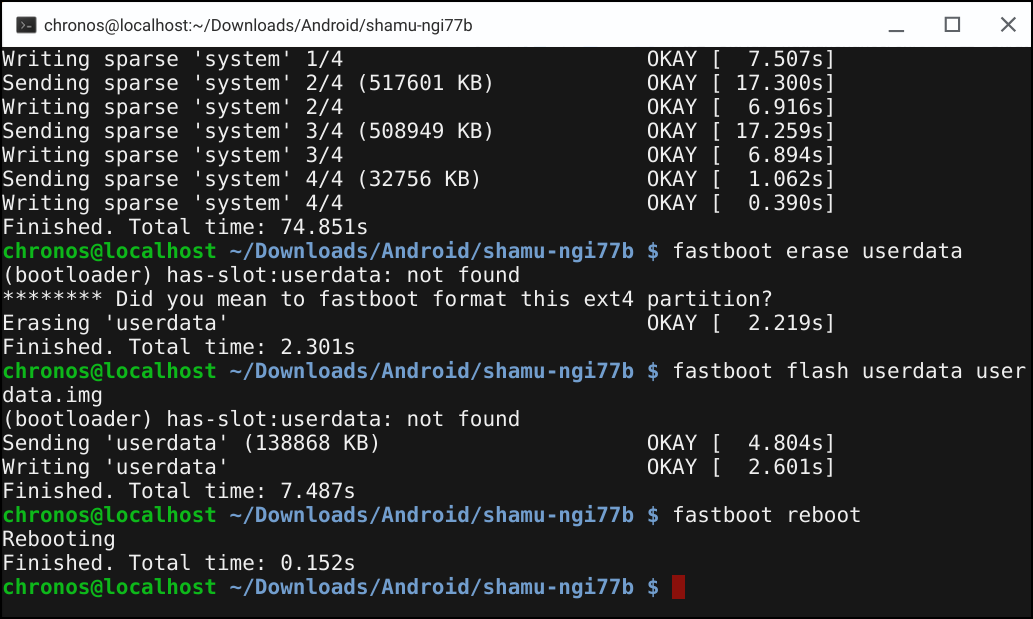This screenshot has height=619, width=1033.
Task: Click "Sending sparse 'system' 2/4 (517601 KB)"
Action: [x=248, y=83]
